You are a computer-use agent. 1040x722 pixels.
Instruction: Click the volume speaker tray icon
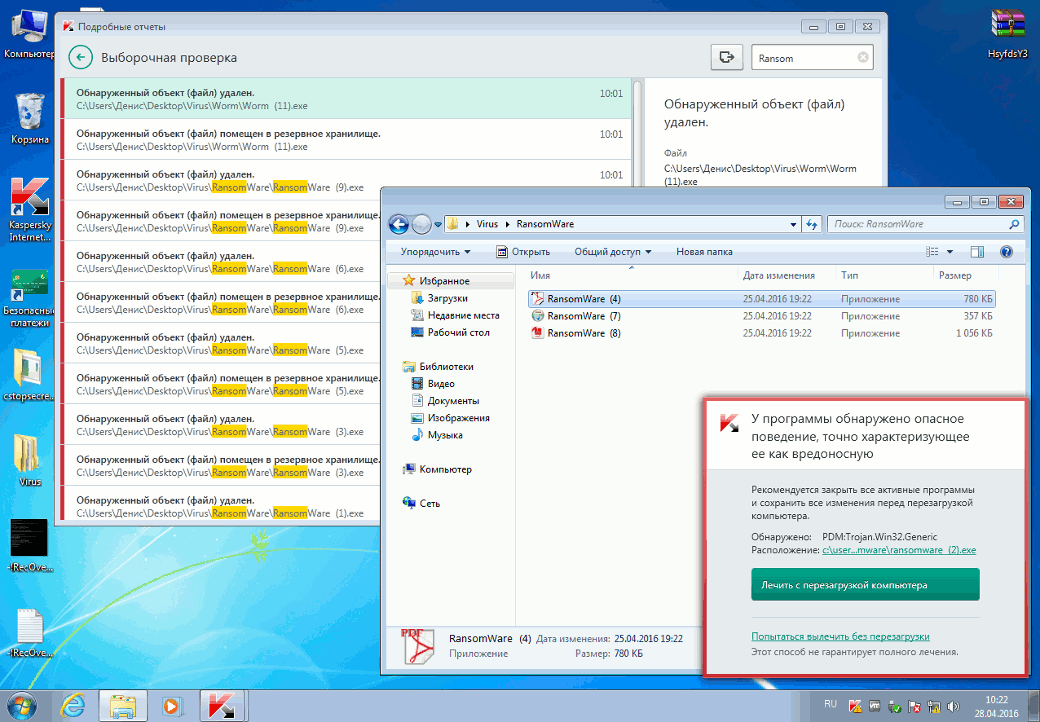tap(954, 706)
